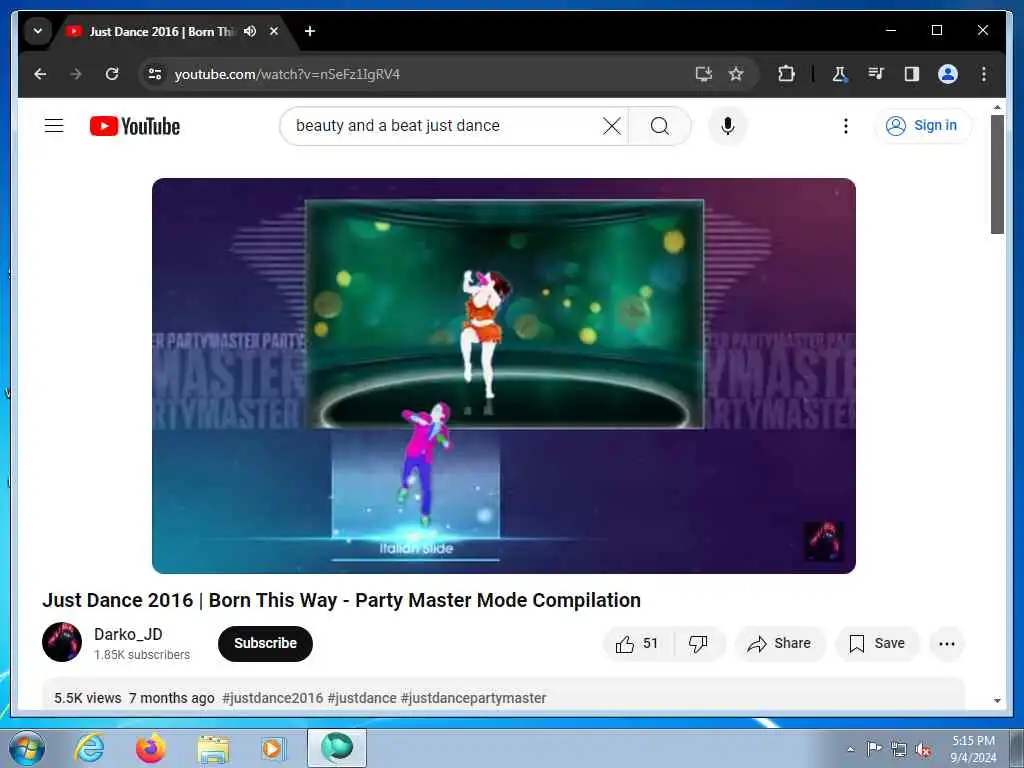This screenshot has height=768, width=1024.
Task: Open the YouTube hamburger guide menu
Action: (x=54, y=125)
